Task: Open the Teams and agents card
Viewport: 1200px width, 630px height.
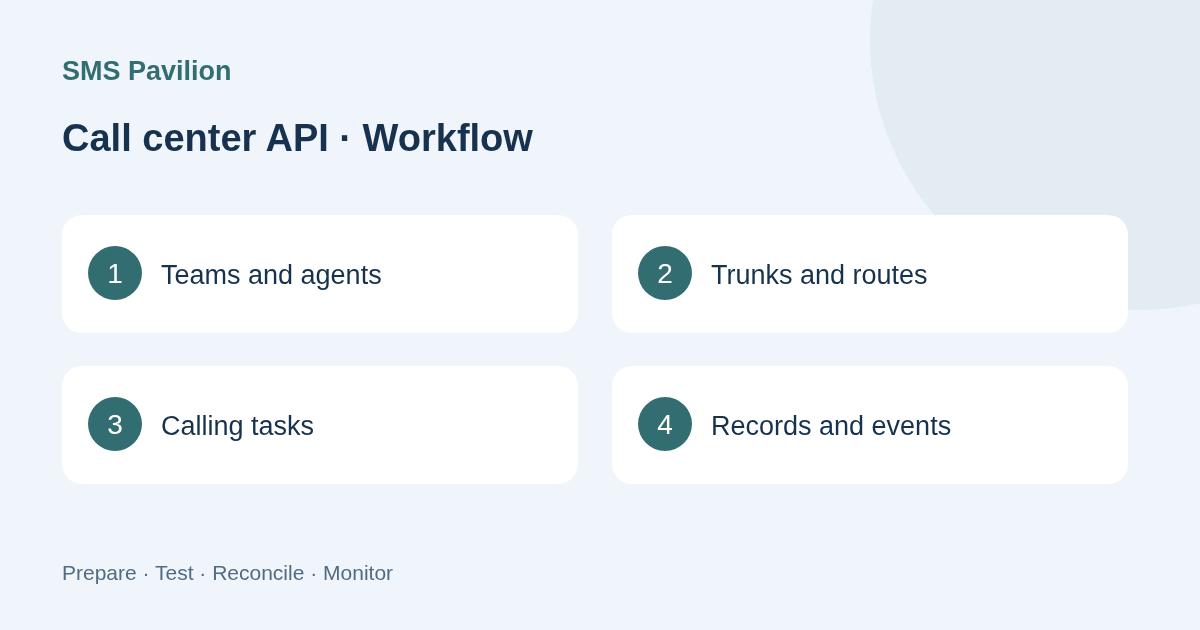Action: (x=320, y=274)
